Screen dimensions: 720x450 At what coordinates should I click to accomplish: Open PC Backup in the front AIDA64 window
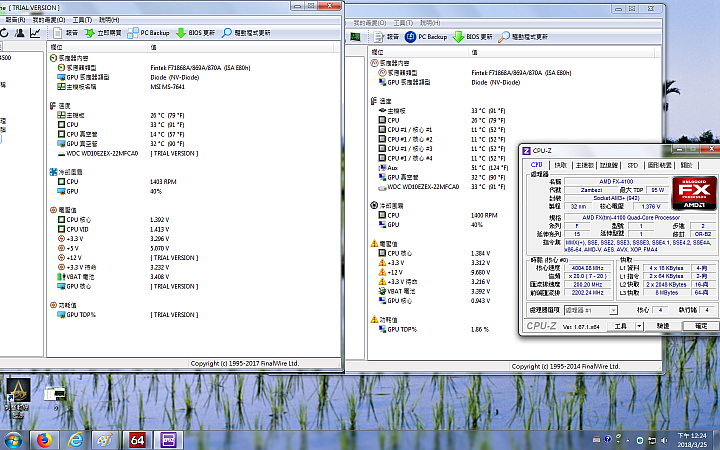pos(148,33)
